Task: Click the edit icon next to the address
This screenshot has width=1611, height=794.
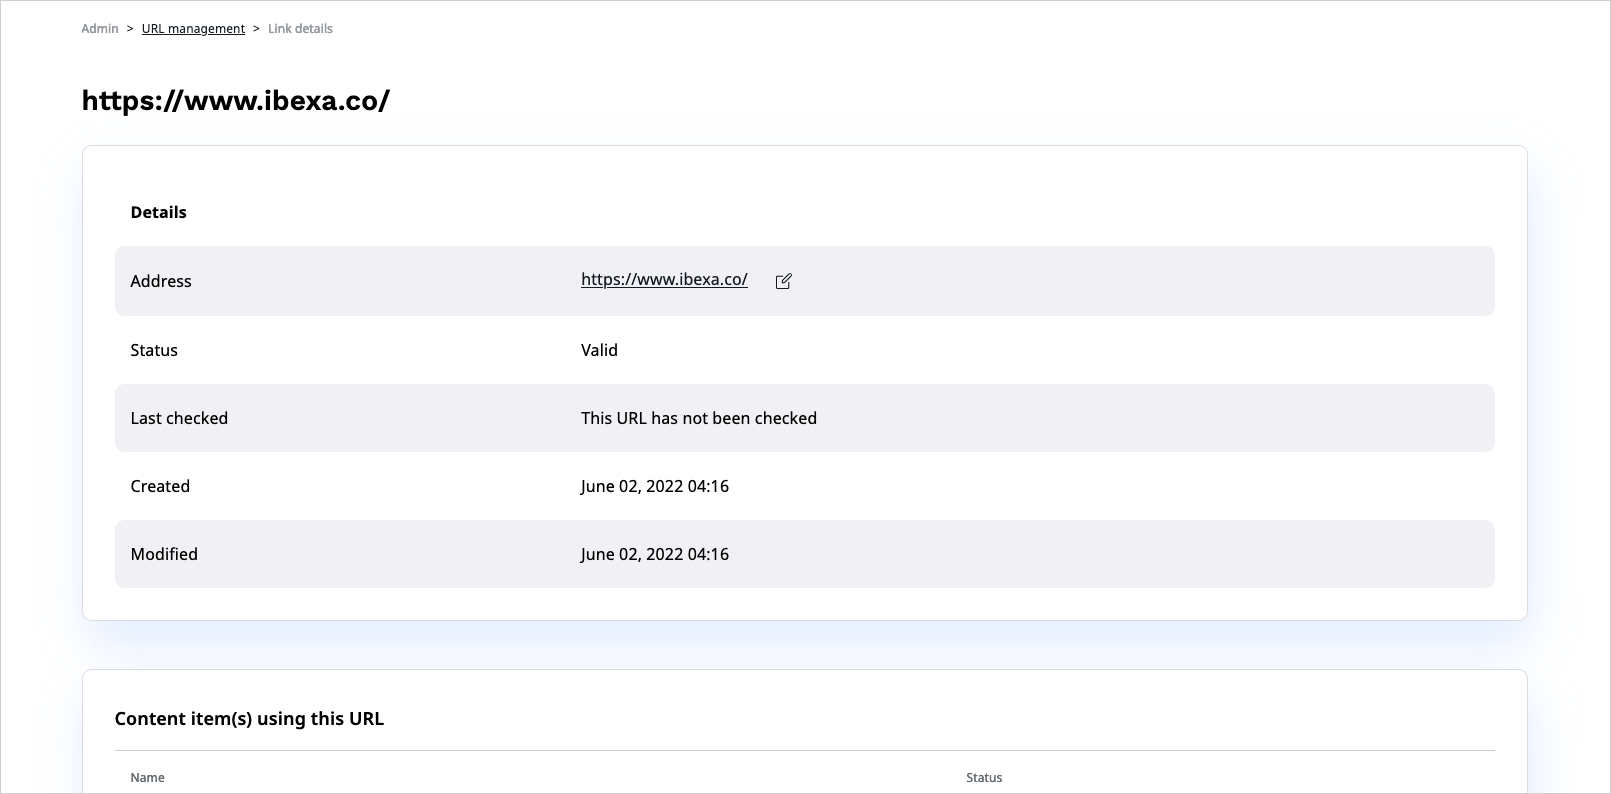Action: pyautogui.click(x=783, y=281)
